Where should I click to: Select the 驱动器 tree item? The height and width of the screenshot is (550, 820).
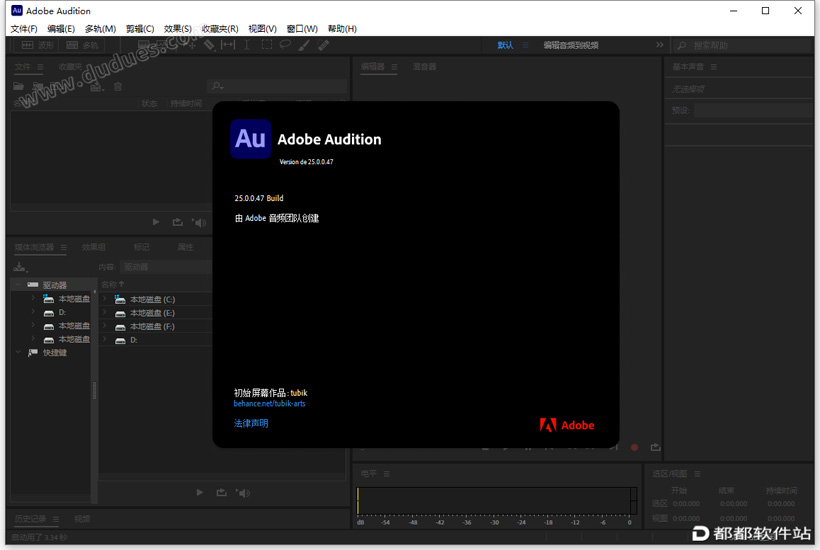point(54,285)
